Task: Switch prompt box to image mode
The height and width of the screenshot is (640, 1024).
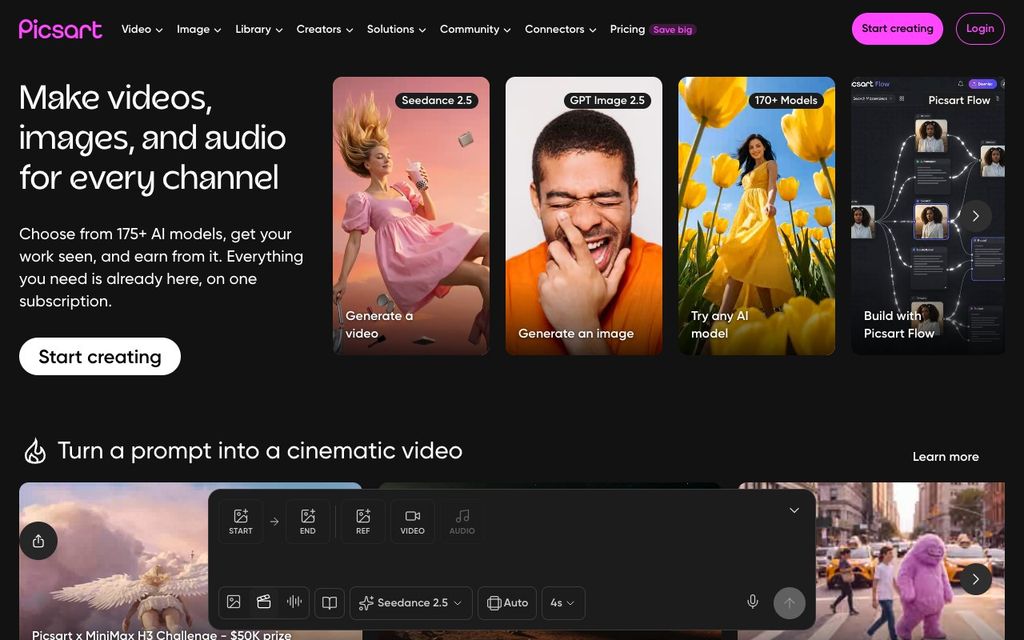Action: [x=234, y=602]
